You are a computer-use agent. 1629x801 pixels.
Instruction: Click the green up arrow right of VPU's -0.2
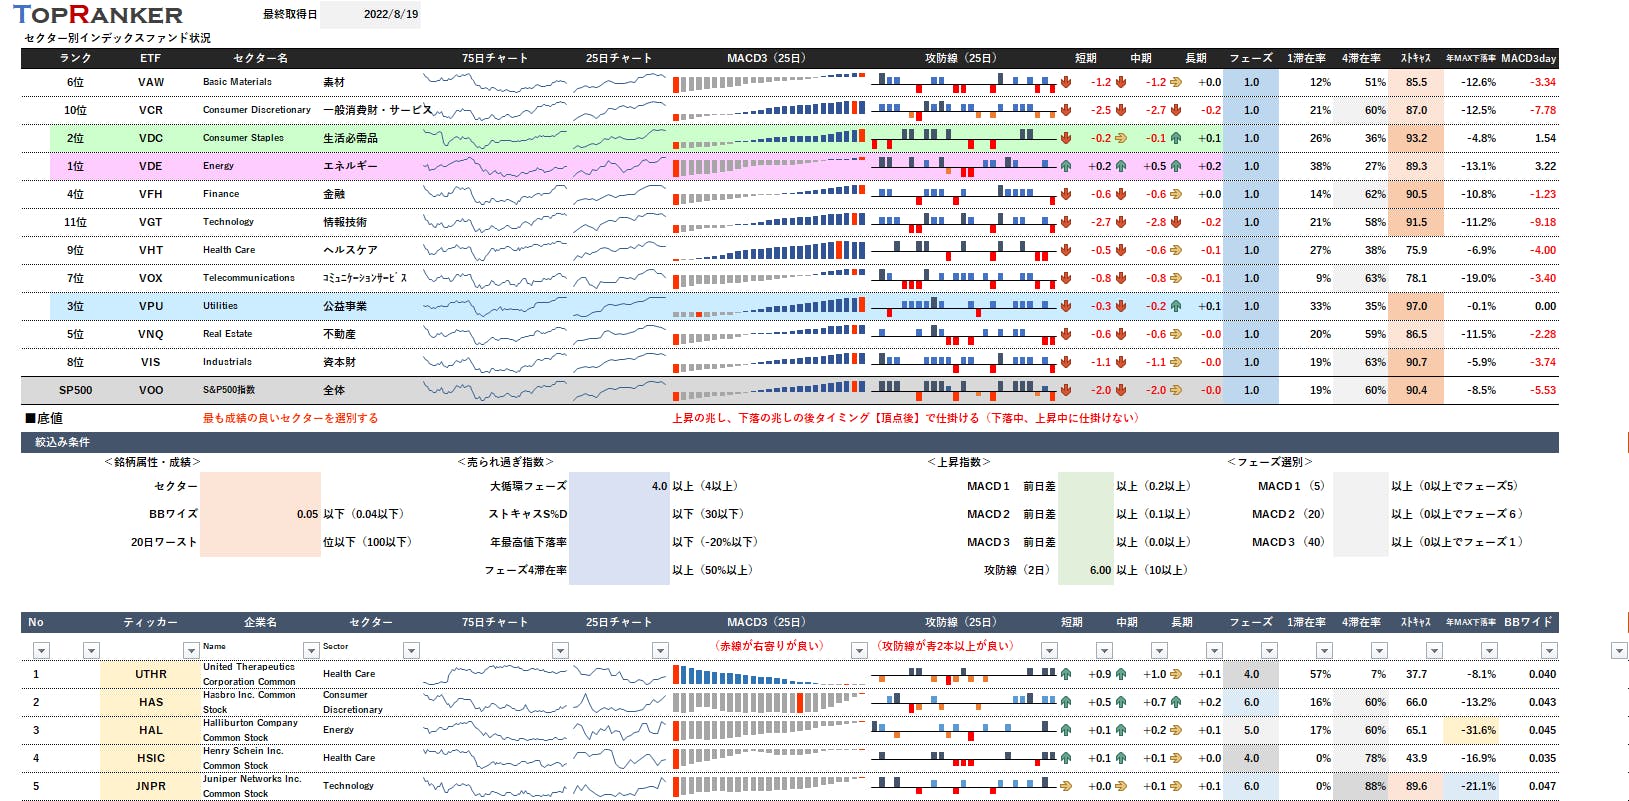pyautogui.click(x=1176, y=306)
